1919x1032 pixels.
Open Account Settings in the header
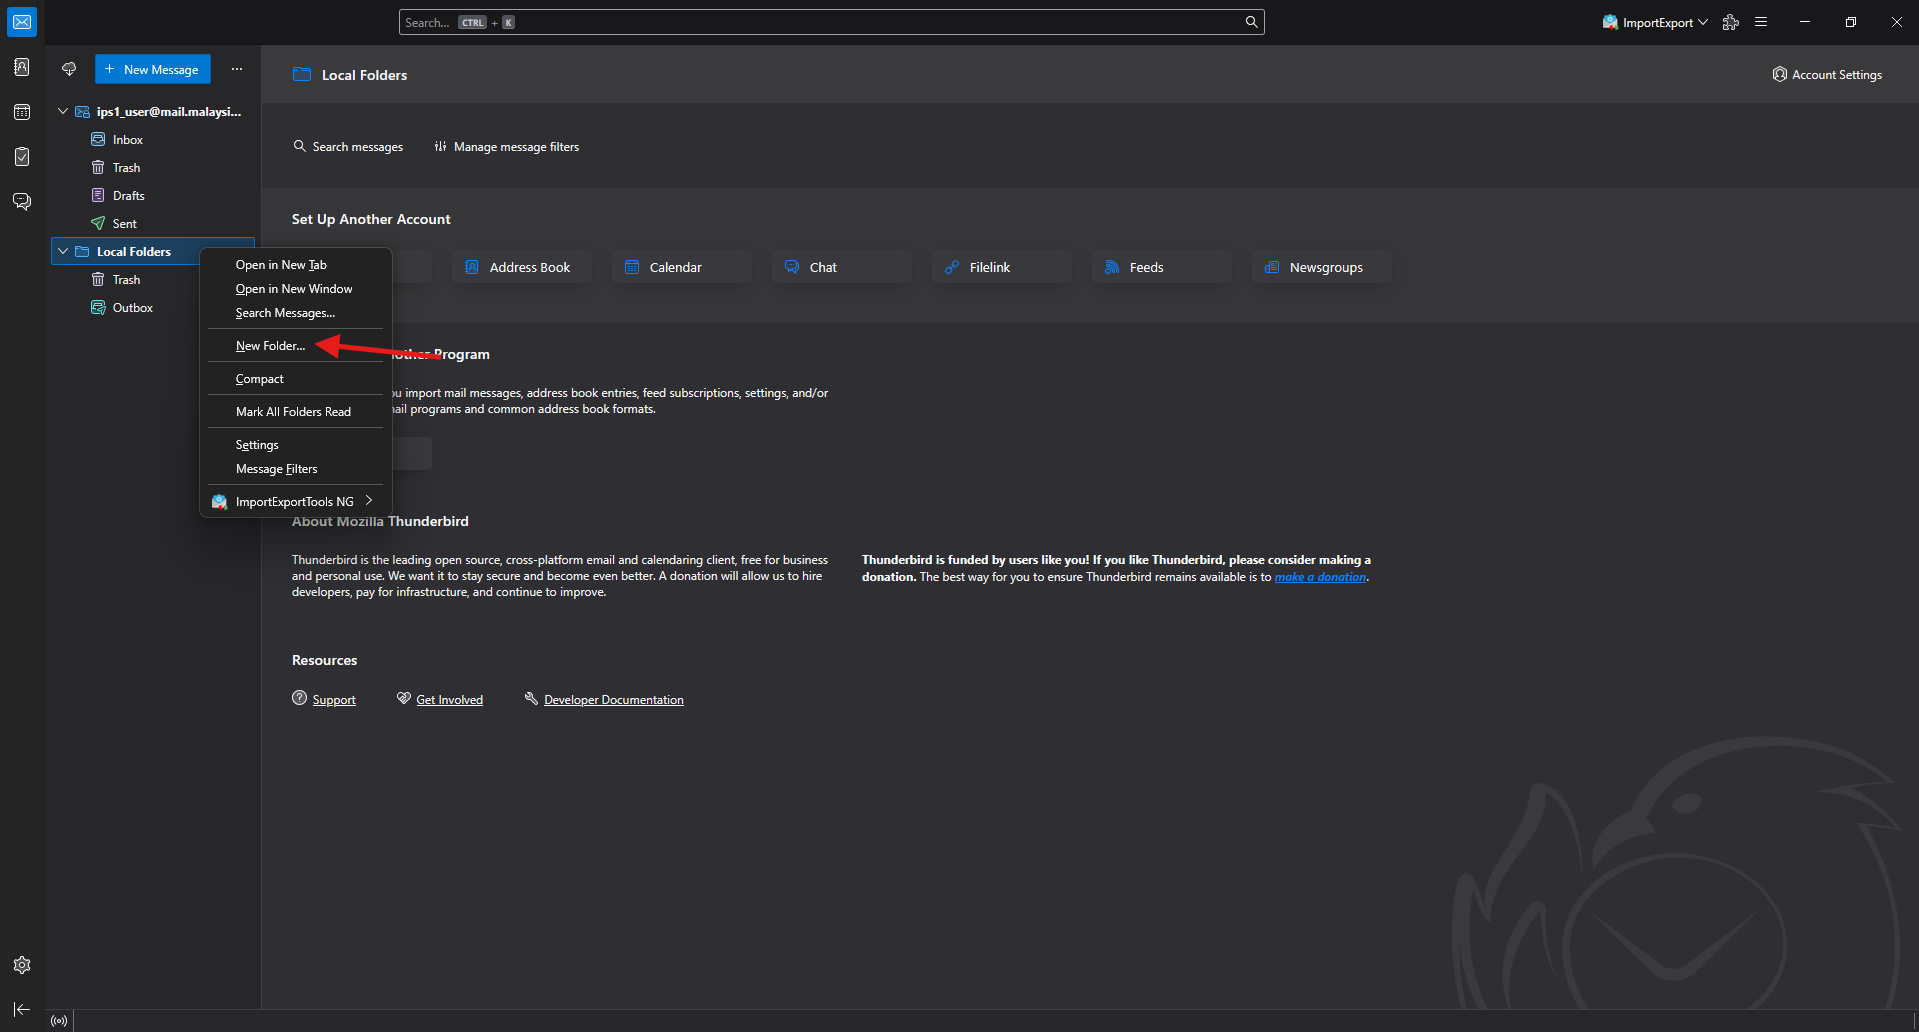1827,75
